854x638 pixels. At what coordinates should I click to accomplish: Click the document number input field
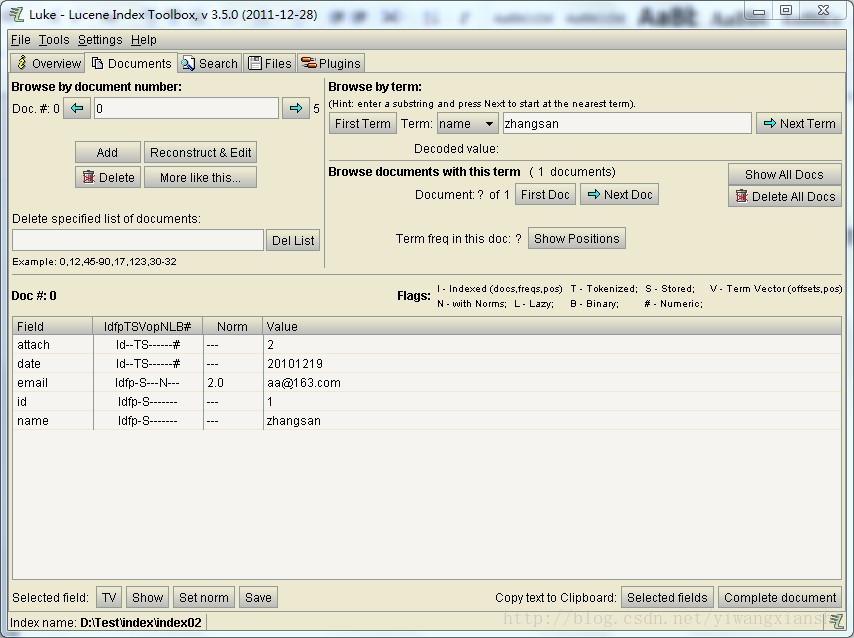[x=186, y=108]
